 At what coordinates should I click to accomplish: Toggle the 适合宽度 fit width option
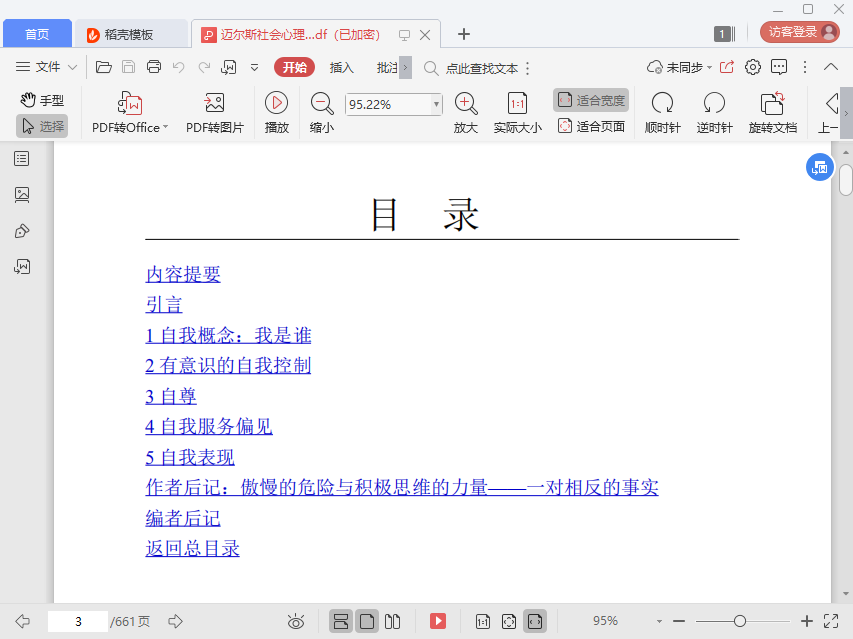click(x=591, y=100)
